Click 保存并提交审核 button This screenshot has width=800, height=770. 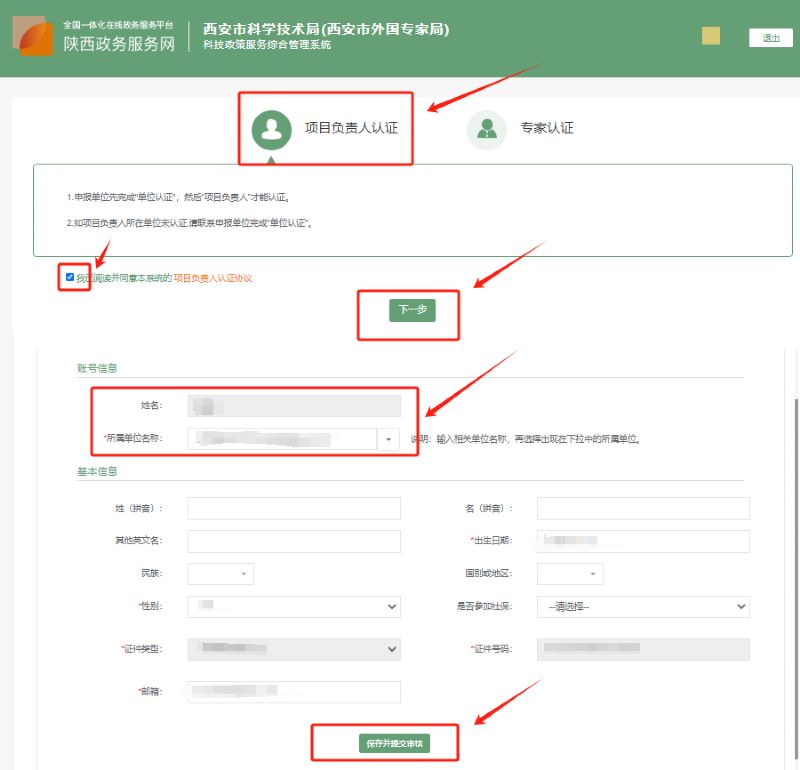(x=395, y=744)
